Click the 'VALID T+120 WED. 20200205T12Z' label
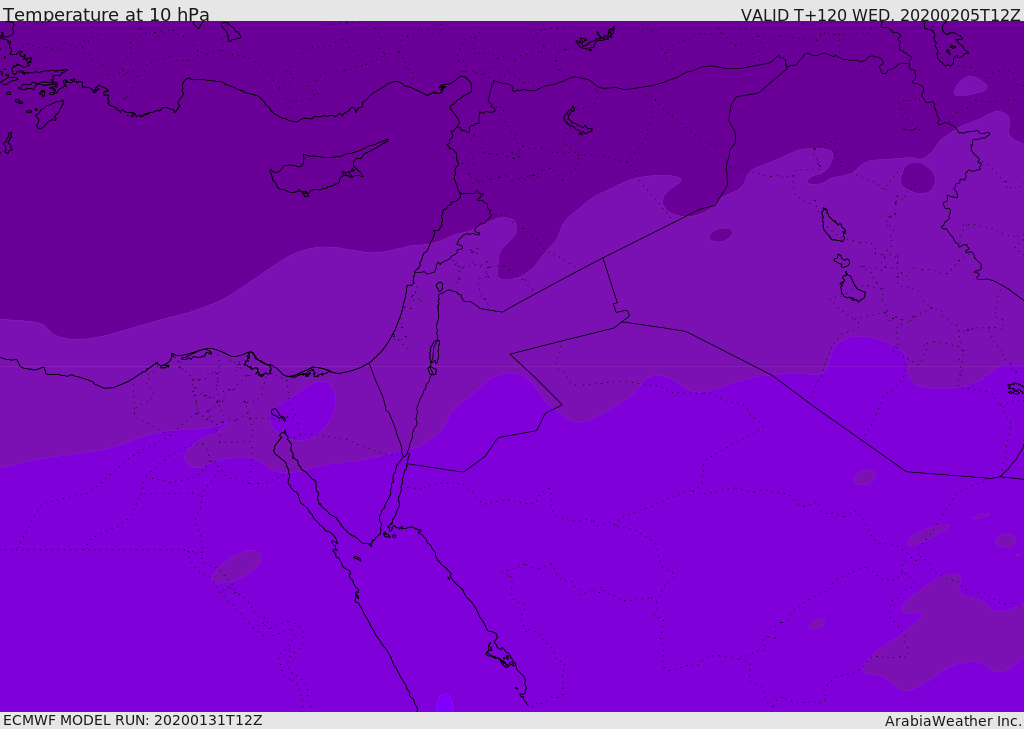This screenshot has width=1024, height=729. click(x=880, y=14)
